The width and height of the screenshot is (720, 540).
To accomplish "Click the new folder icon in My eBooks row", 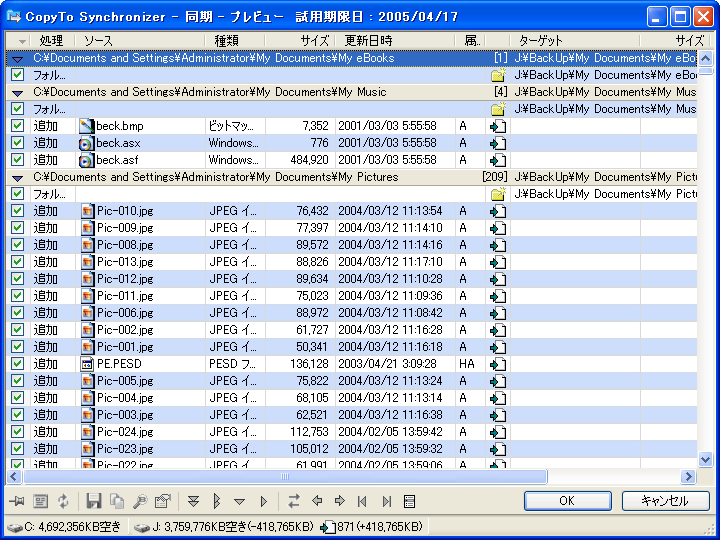I will [x=498, y=75].
